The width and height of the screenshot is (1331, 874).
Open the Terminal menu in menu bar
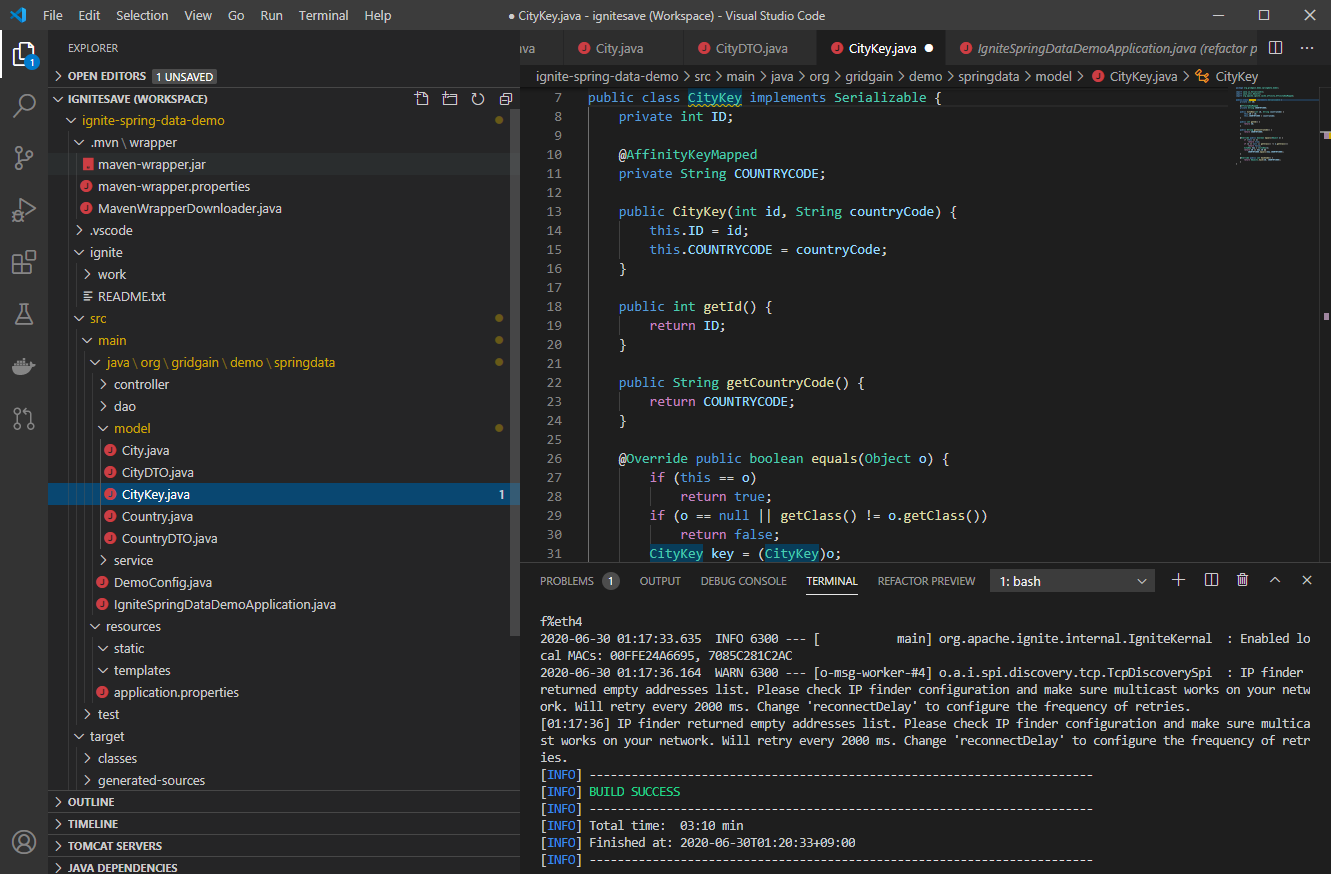pyautogui.click(x=324, y=15)
